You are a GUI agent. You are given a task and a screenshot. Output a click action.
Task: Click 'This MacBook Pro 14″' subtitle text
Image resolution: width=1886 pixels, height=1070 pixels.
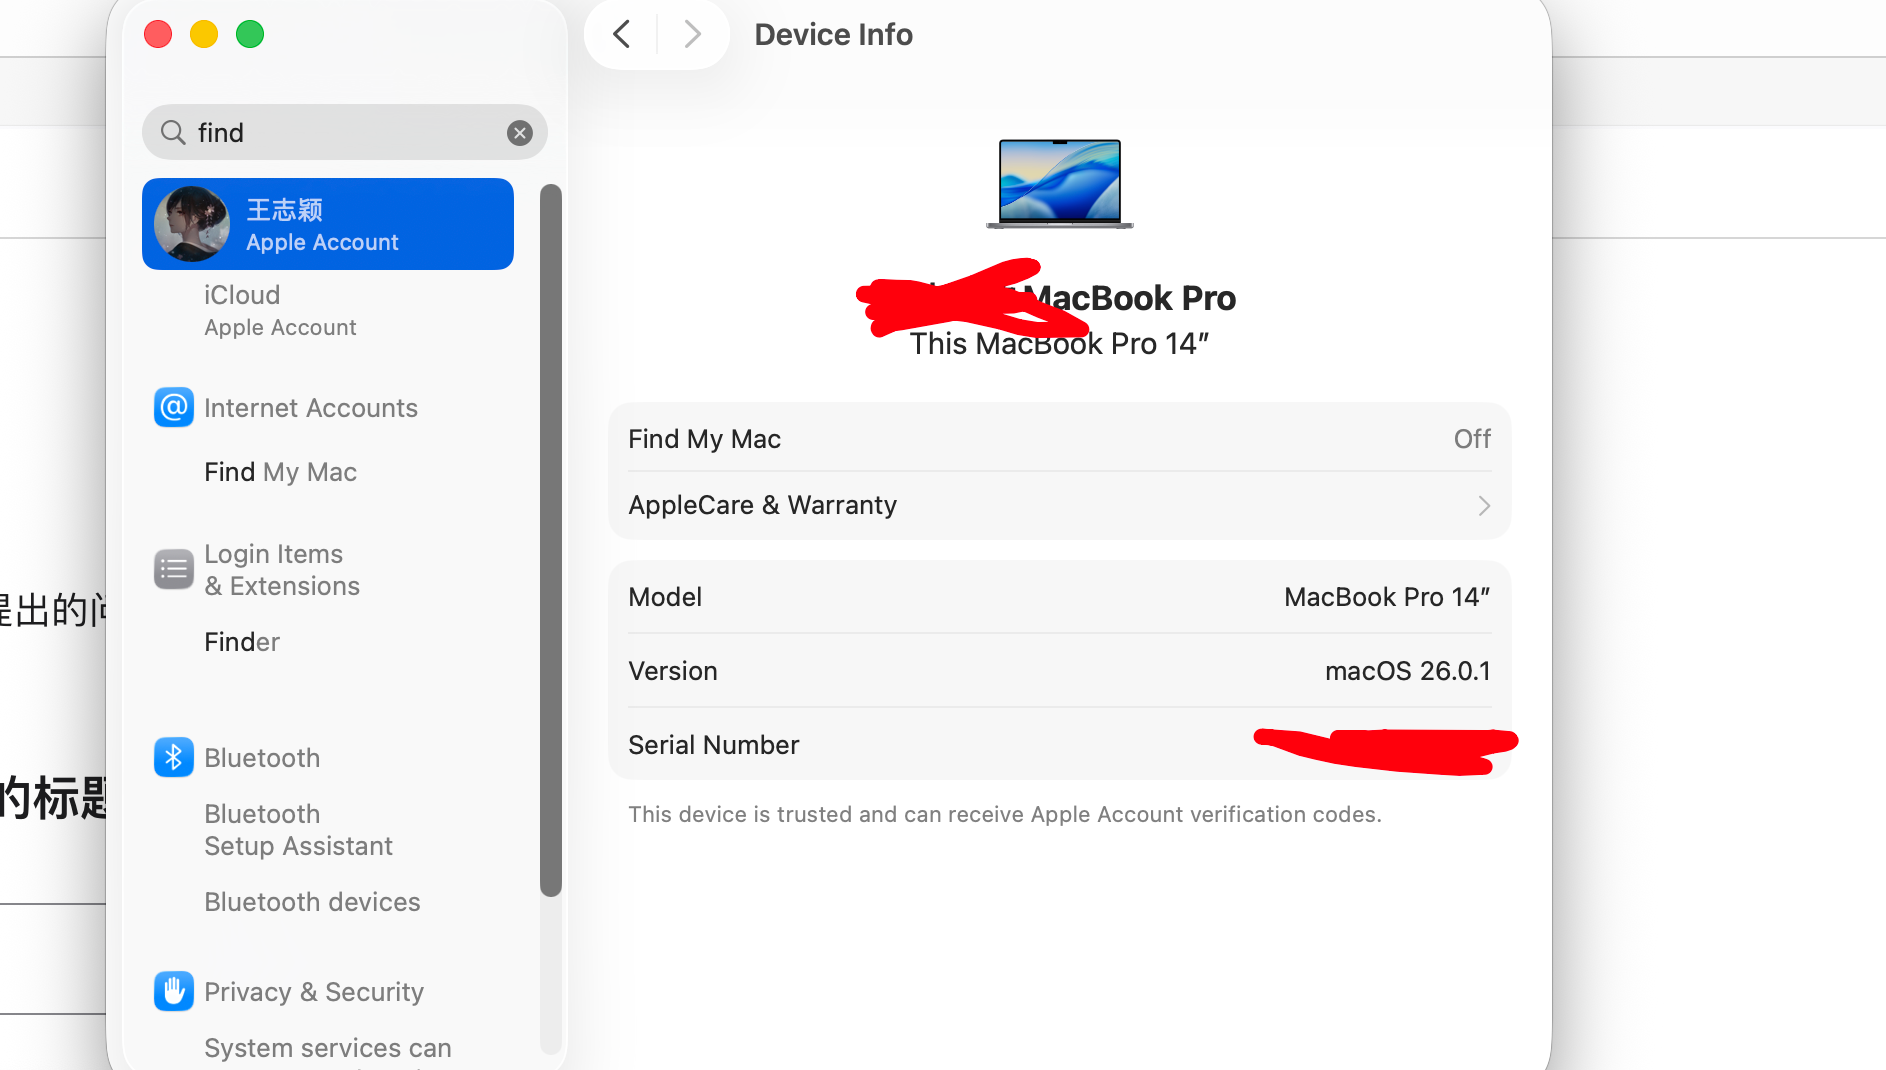click(x=1059, y=344)
